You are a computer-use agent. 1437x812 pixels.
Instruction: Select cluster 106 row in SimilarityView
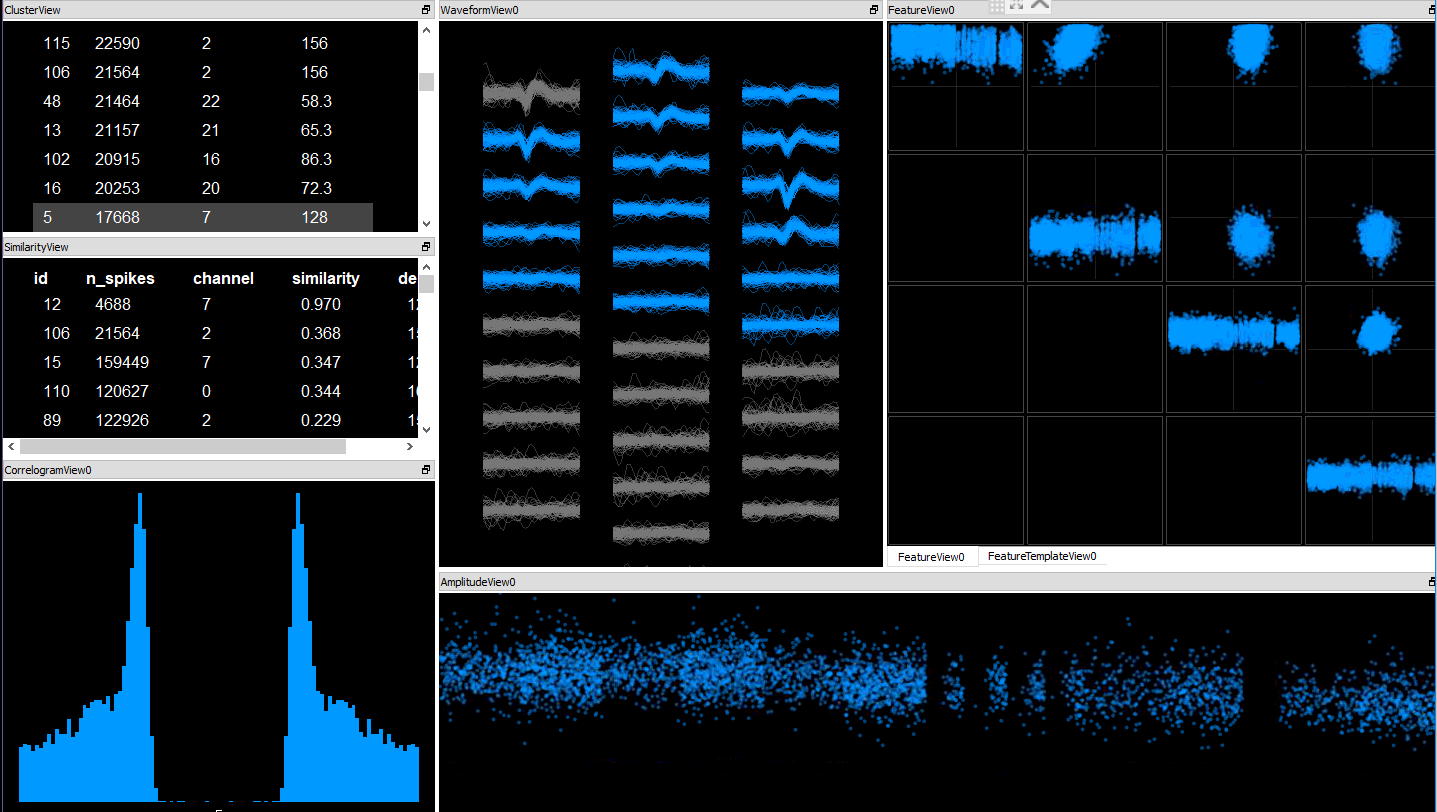point(150,333)
